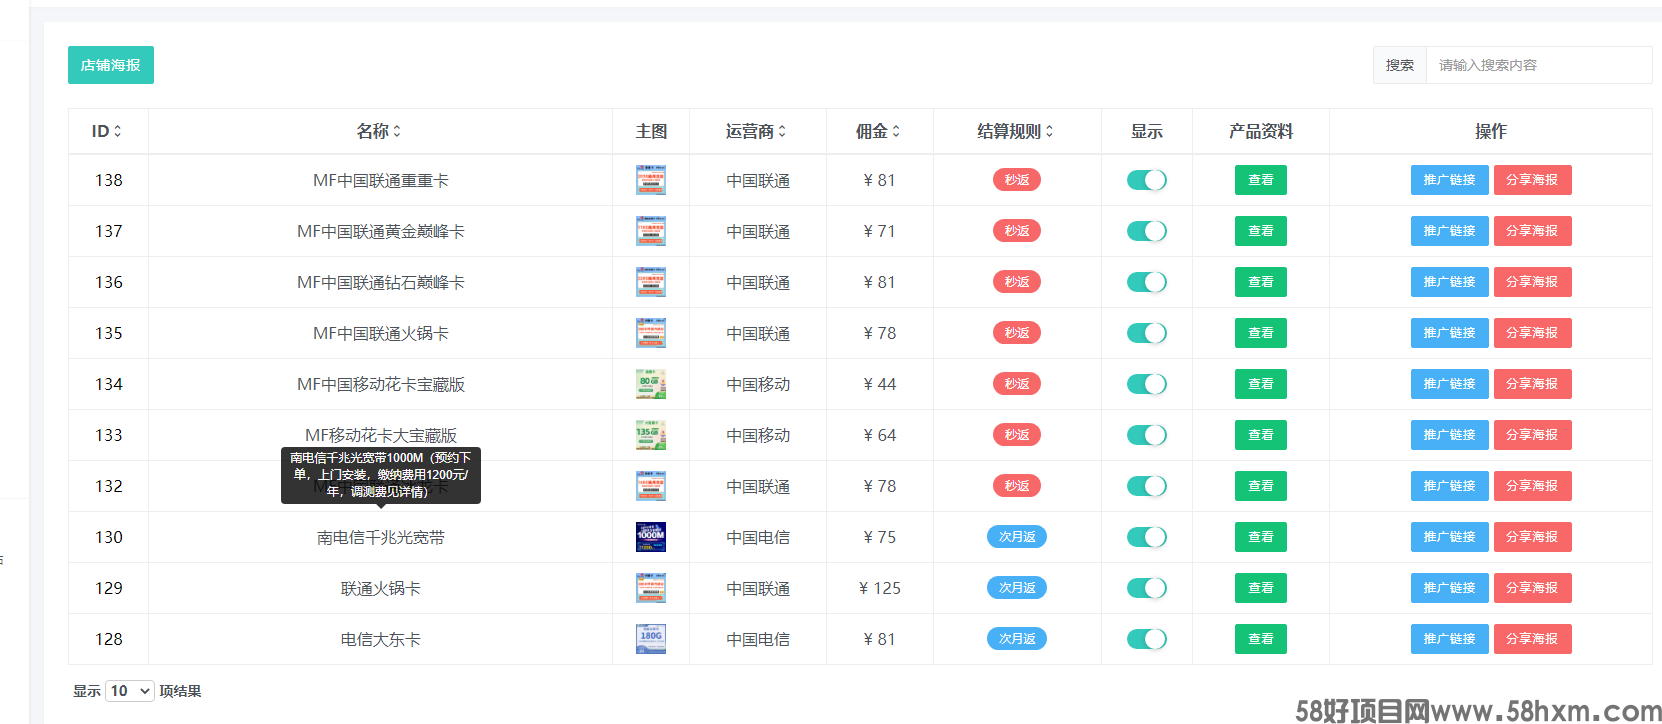Get 推广链接 for ID 133
Viewport: 1662px width, 724px height.
pos(1450,435)
